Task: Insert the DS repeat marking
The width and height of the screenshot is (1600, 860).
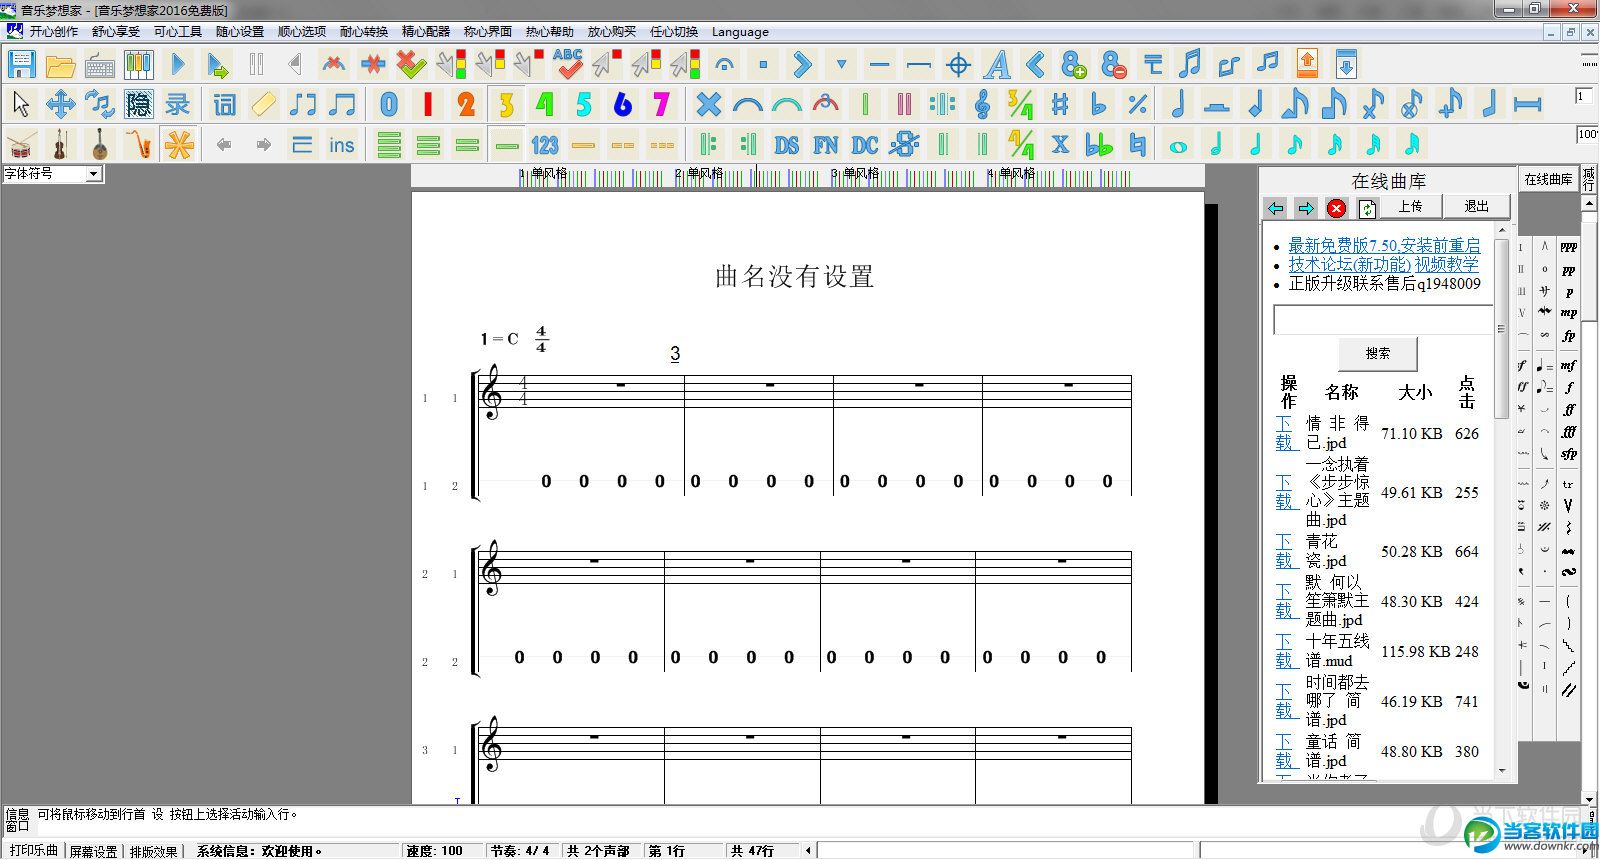Action: click(x=786, y=145)
